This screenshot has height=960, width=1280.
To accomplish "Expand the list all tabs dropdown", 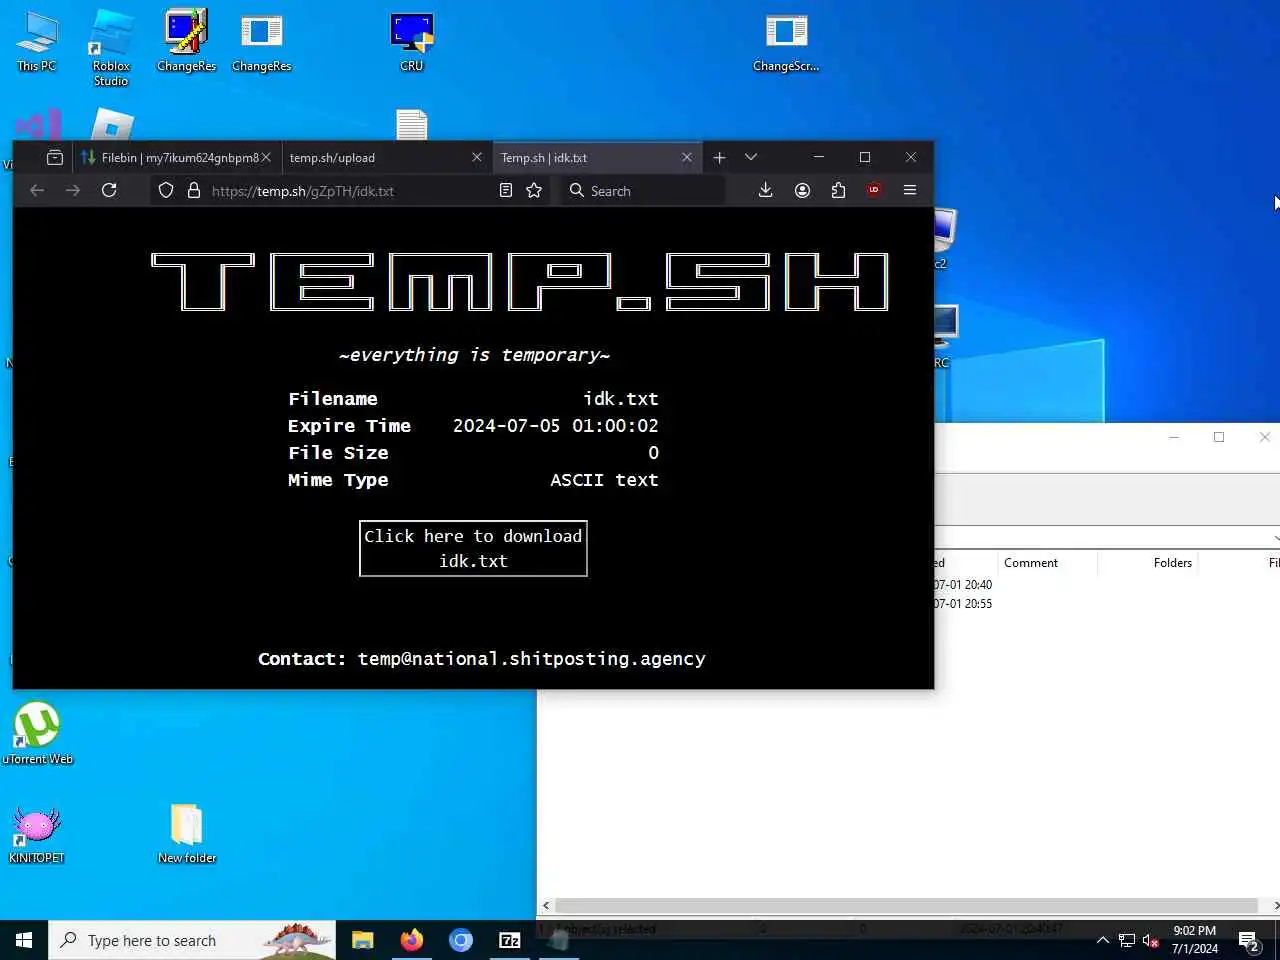I will tap(751, 157).
